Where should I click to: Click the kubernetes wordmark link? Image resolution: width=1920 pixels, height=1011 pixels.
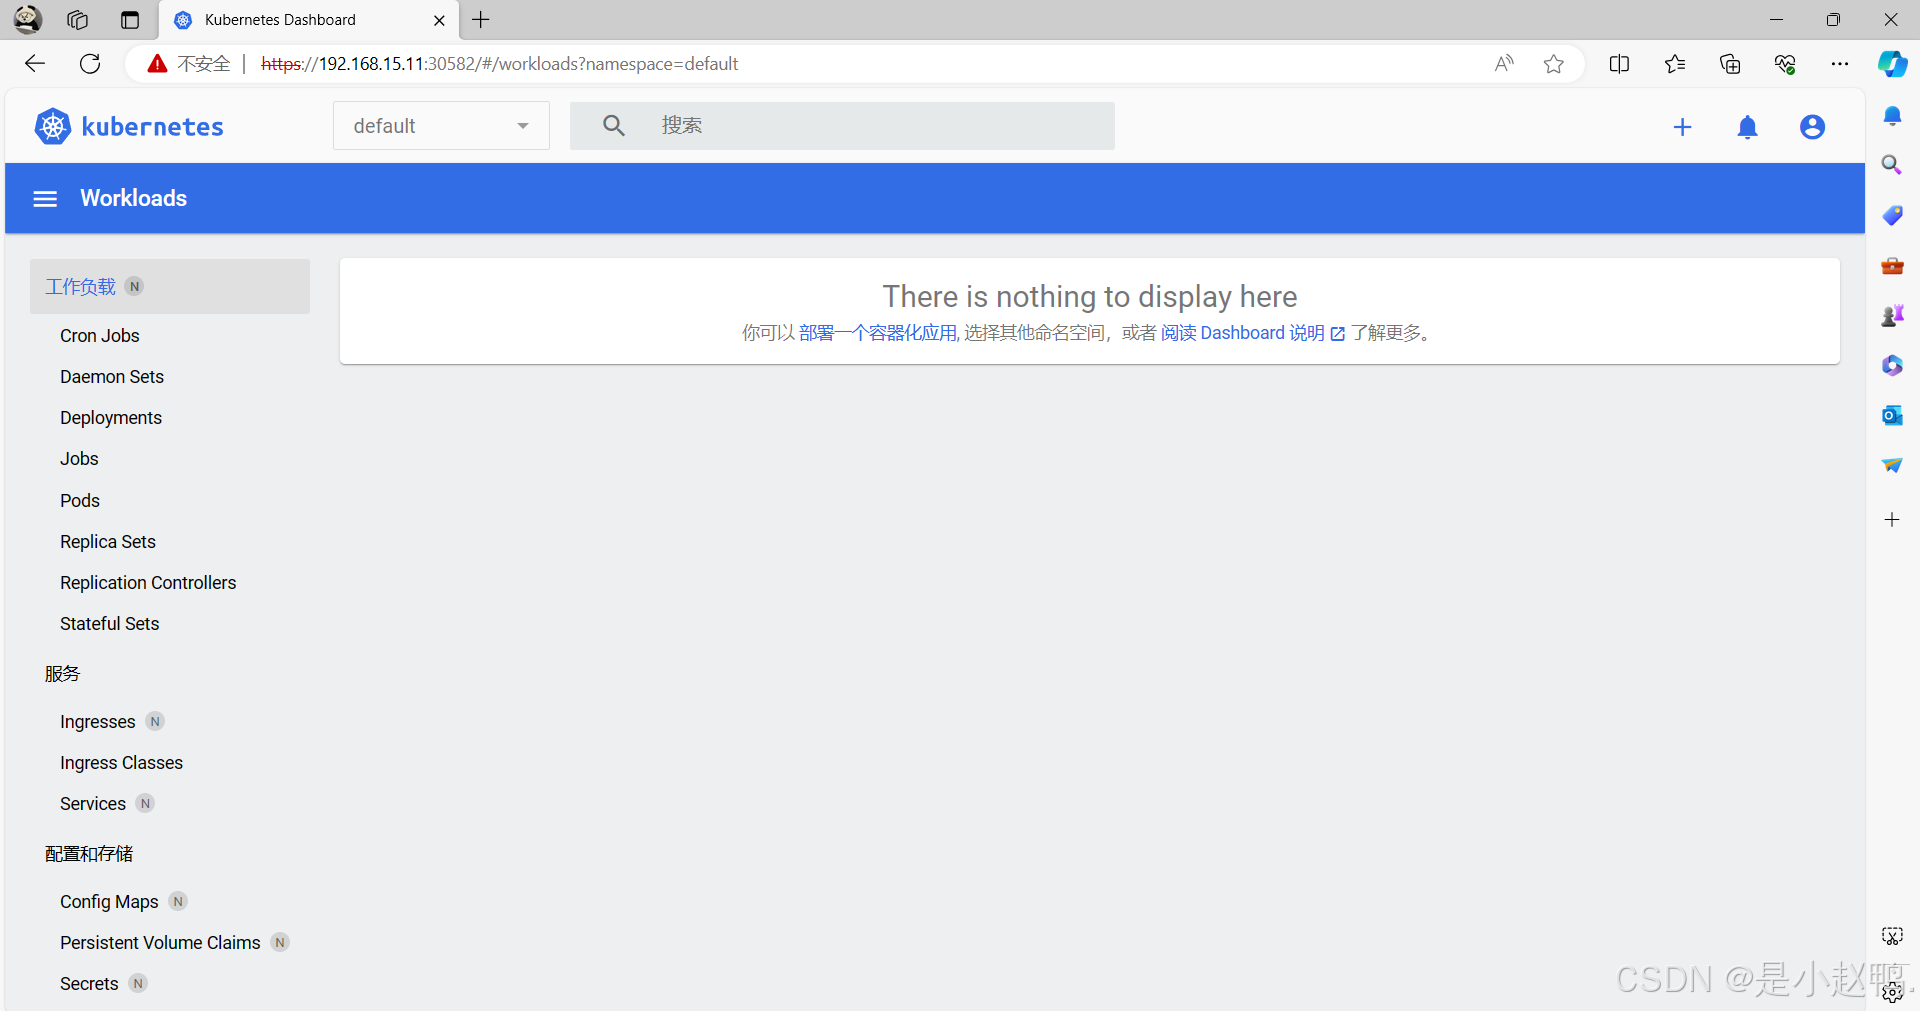152,127
